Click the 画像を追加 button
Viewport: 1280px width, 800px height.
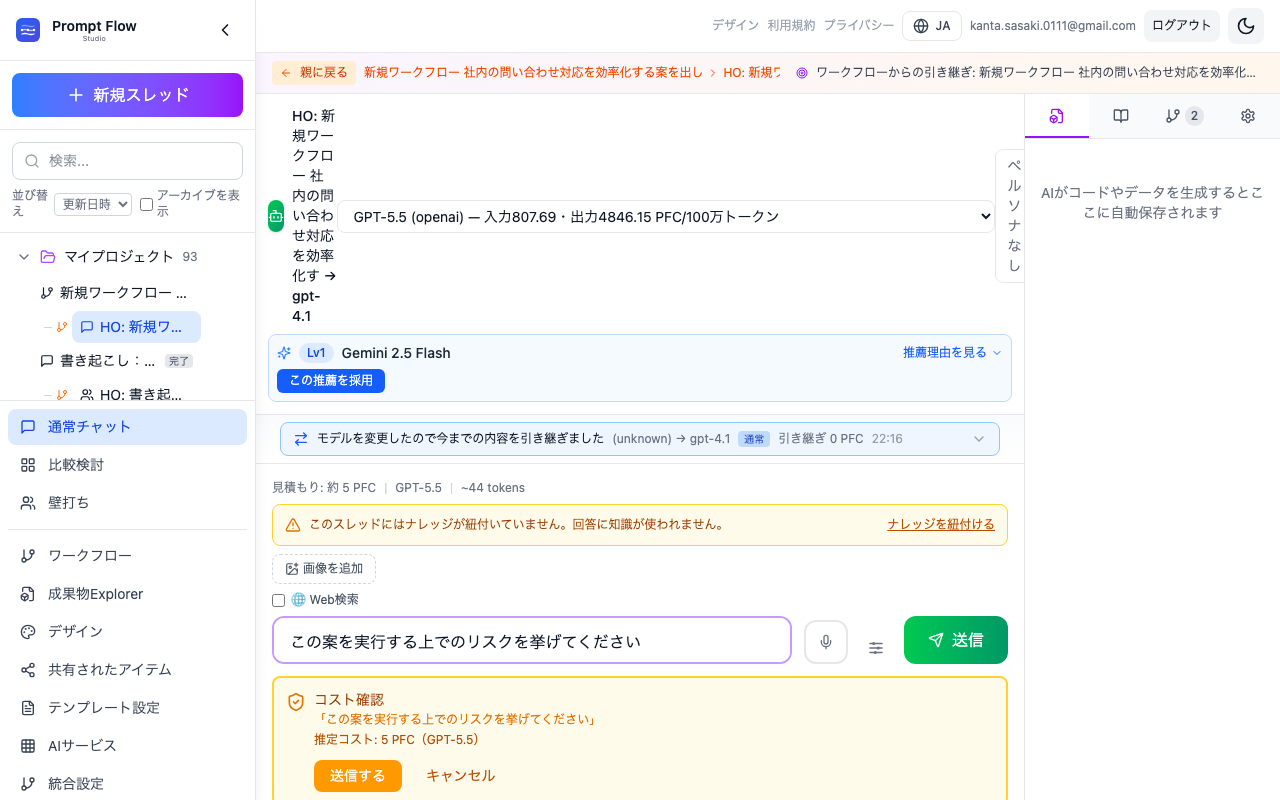coord(324,569)
